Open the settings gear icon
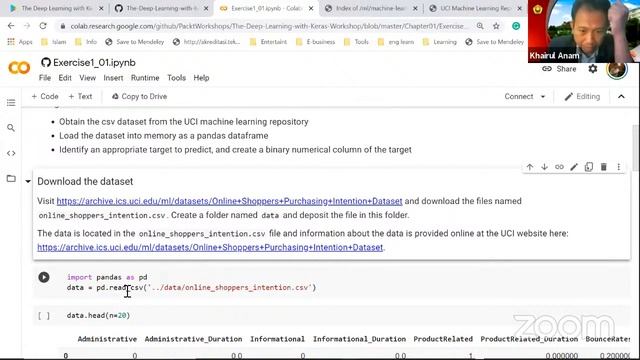 (x=593, y=69)
